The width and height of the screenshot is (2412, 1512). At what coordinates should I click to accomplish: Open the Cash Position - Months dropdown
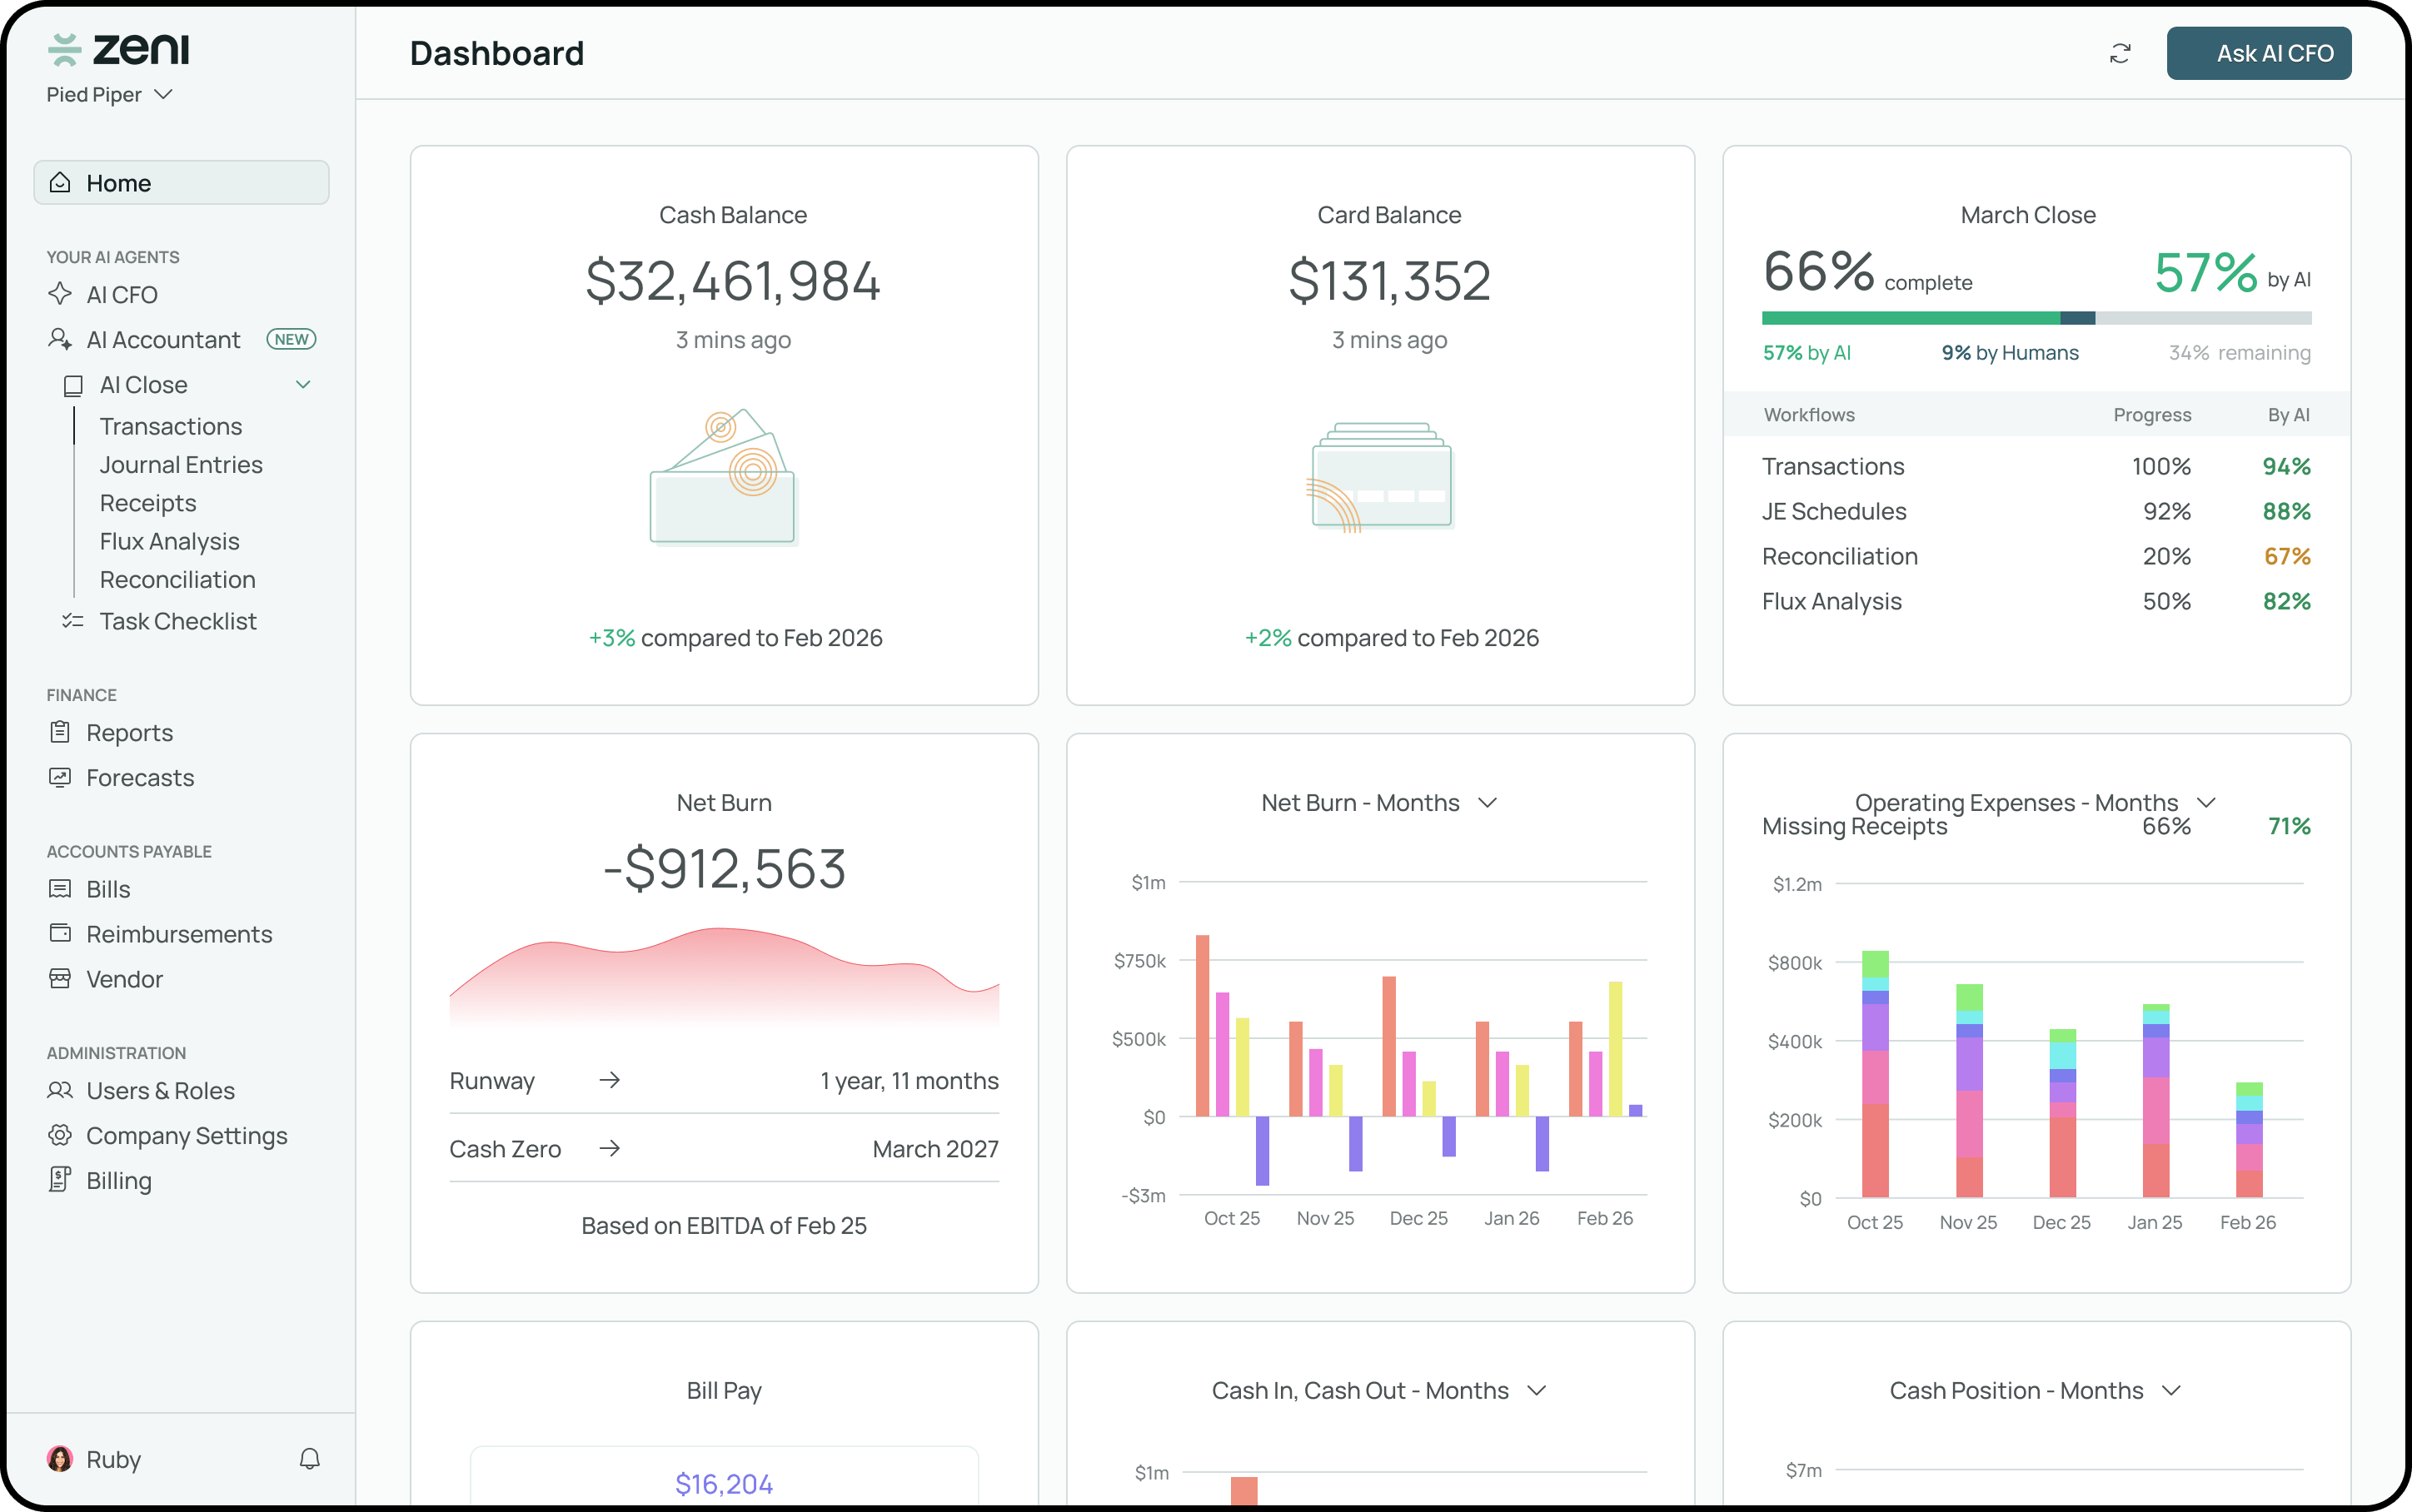pos(2036,1391)
